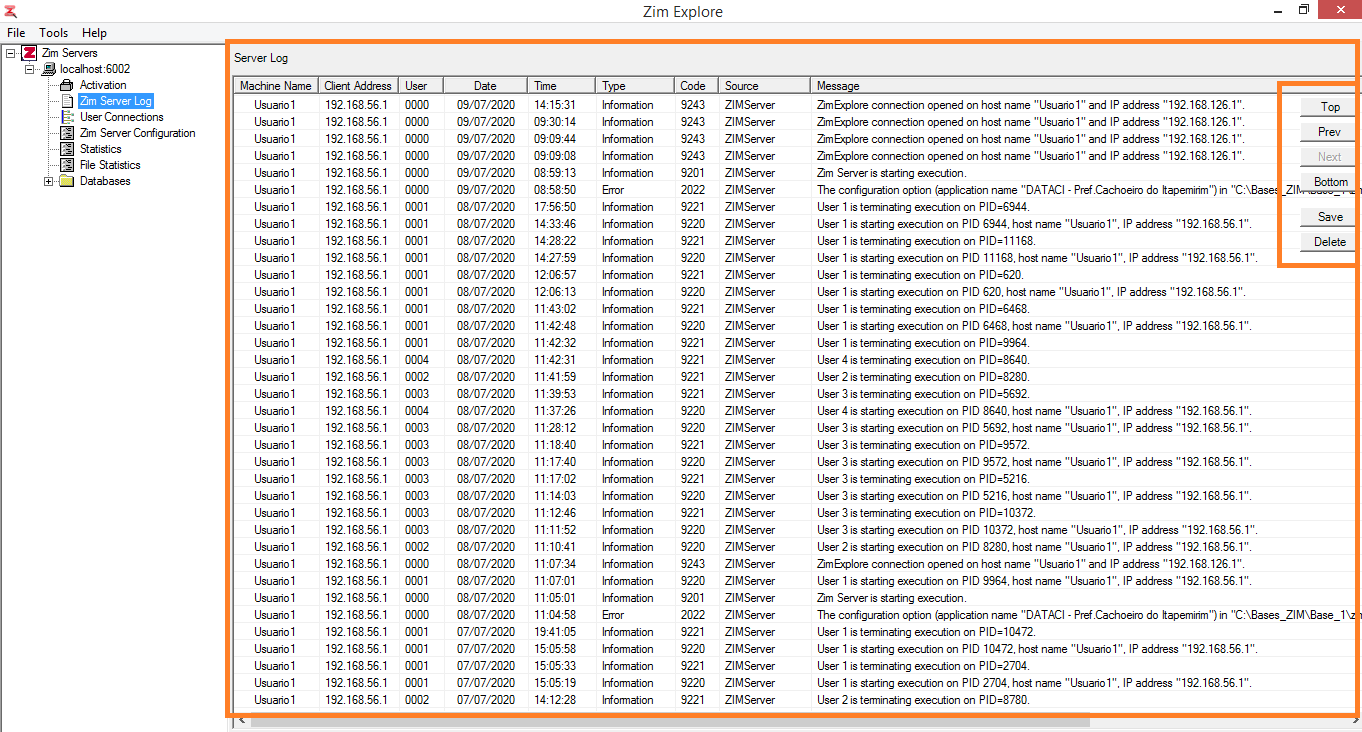The height and width of the screenshot is (732, 1362).
Task: Click the Zim Server Configuration icon
Action: pos(68,133)
